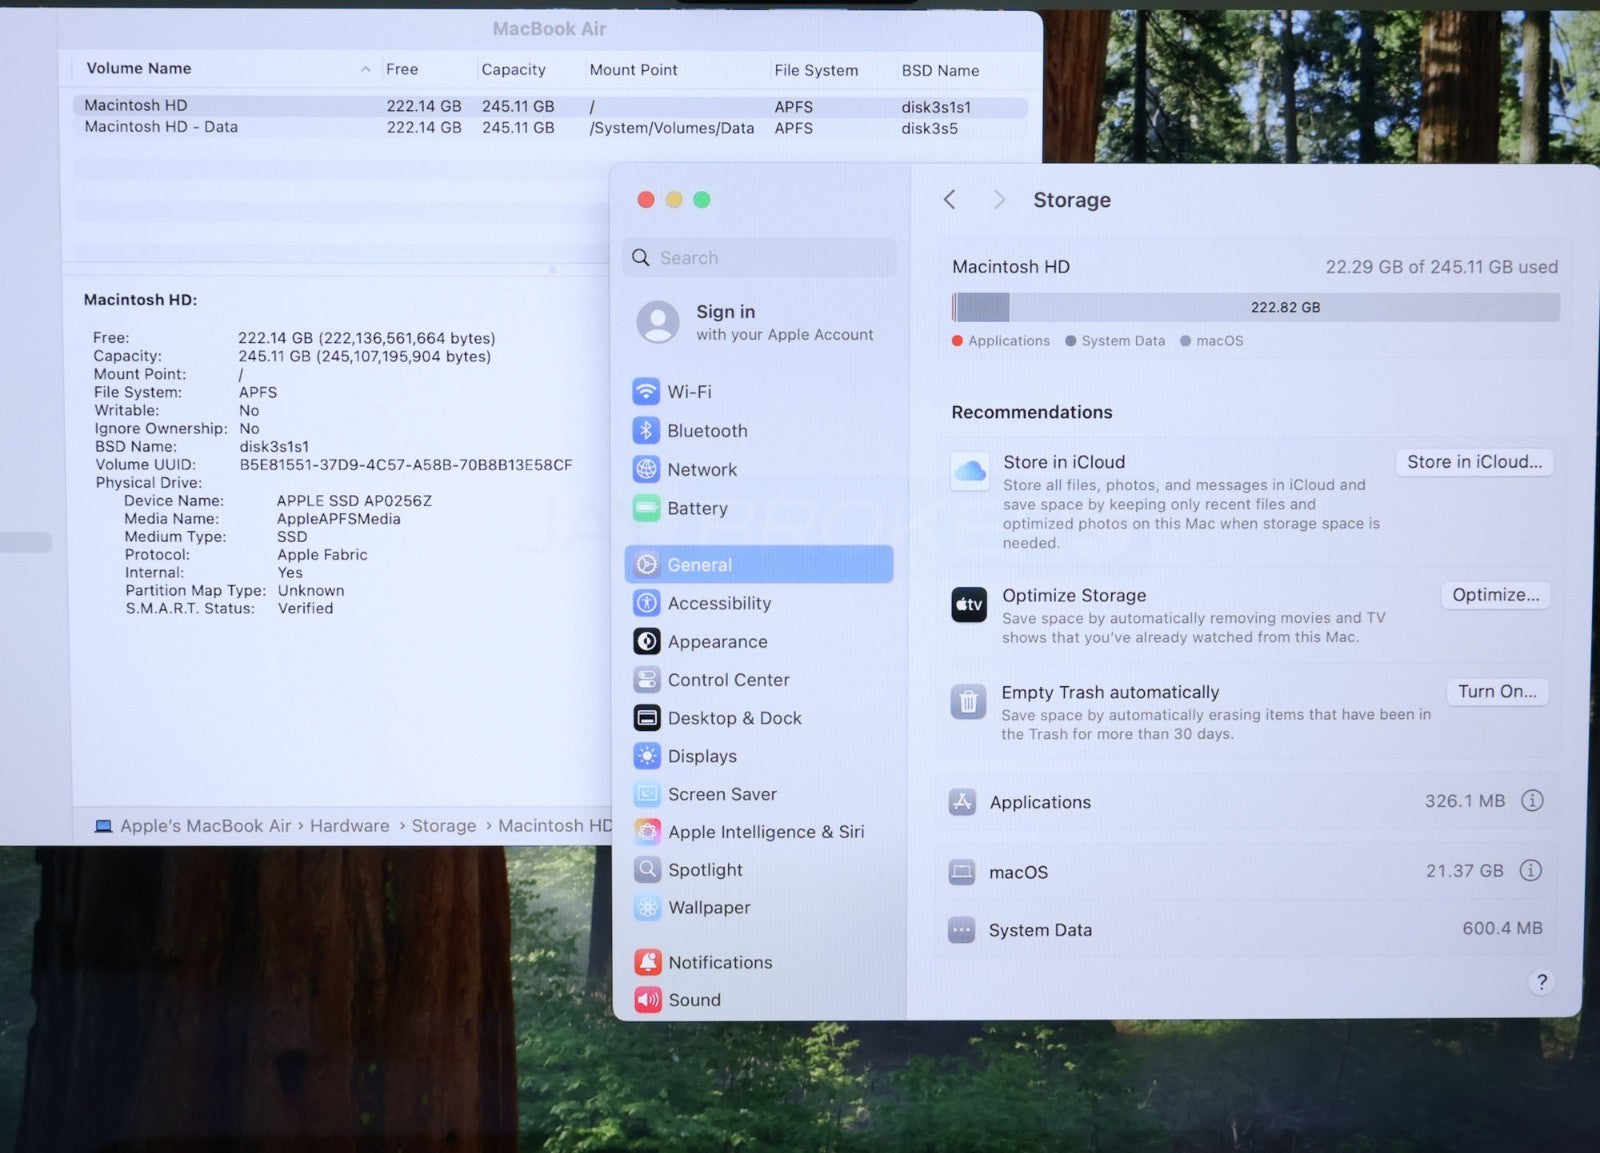
Task: Click the Applications info icon
Action: 1531,801
